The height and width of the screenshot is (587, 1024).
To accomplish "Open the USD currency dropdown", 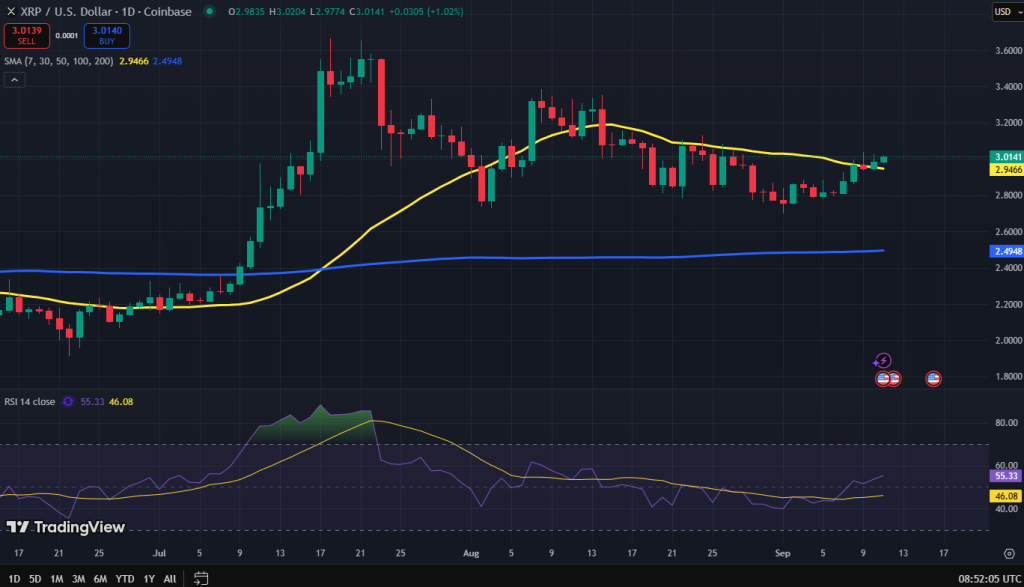I will (1008, 12).
